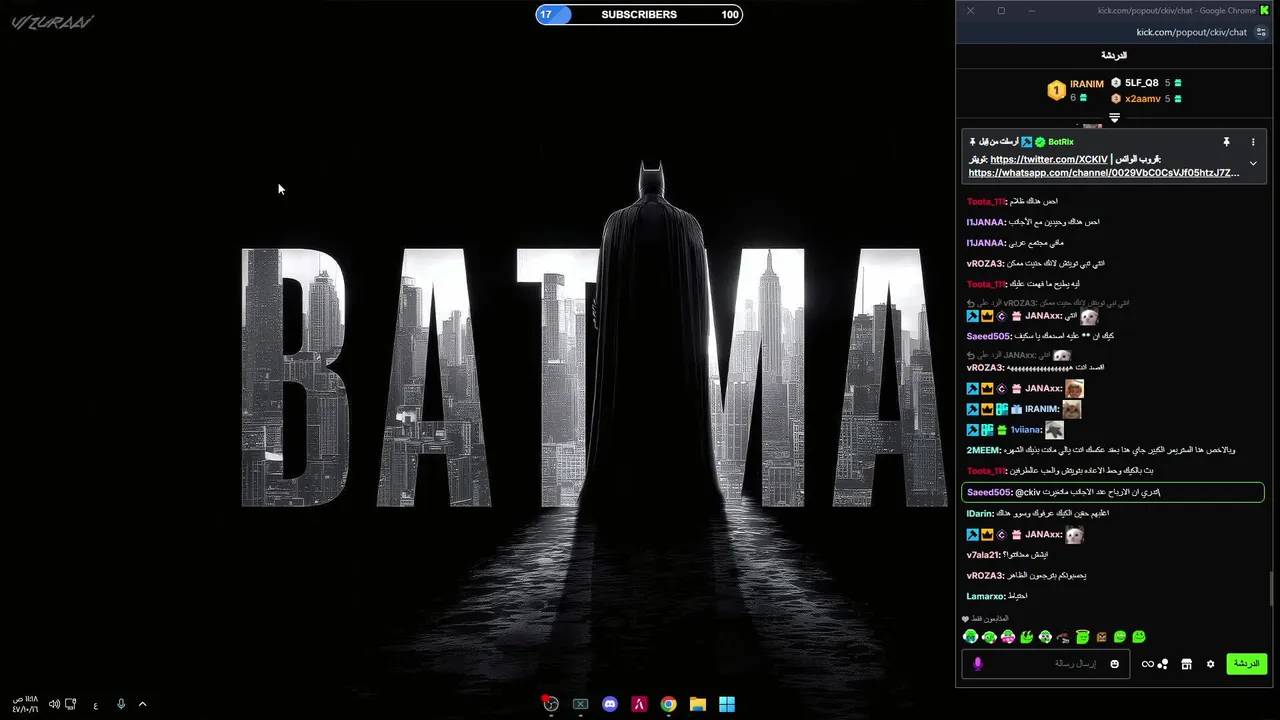Viewport: 1280px width, 720px height.
Task: Open the emote image in 1viiana's message
Action: click(1054, 430)
